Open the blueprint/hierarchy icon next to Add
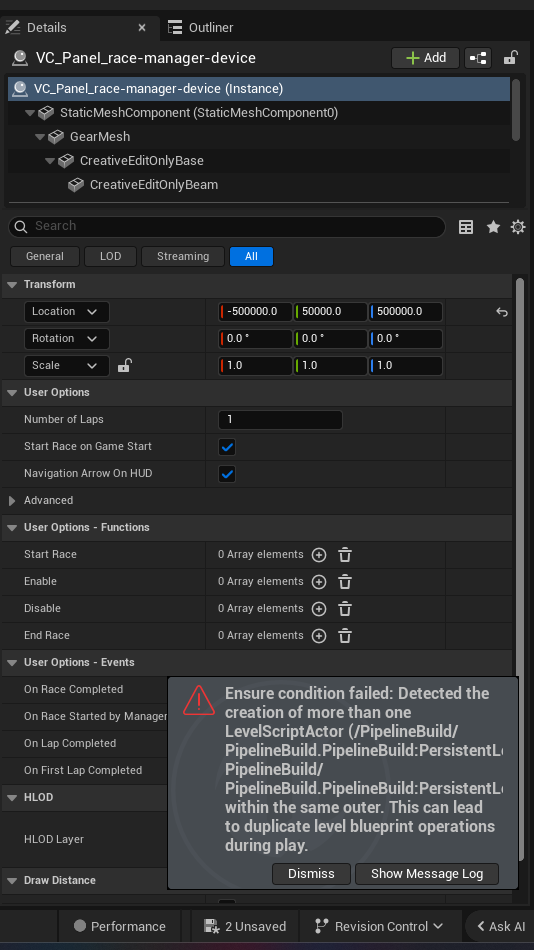 point(478,58)
